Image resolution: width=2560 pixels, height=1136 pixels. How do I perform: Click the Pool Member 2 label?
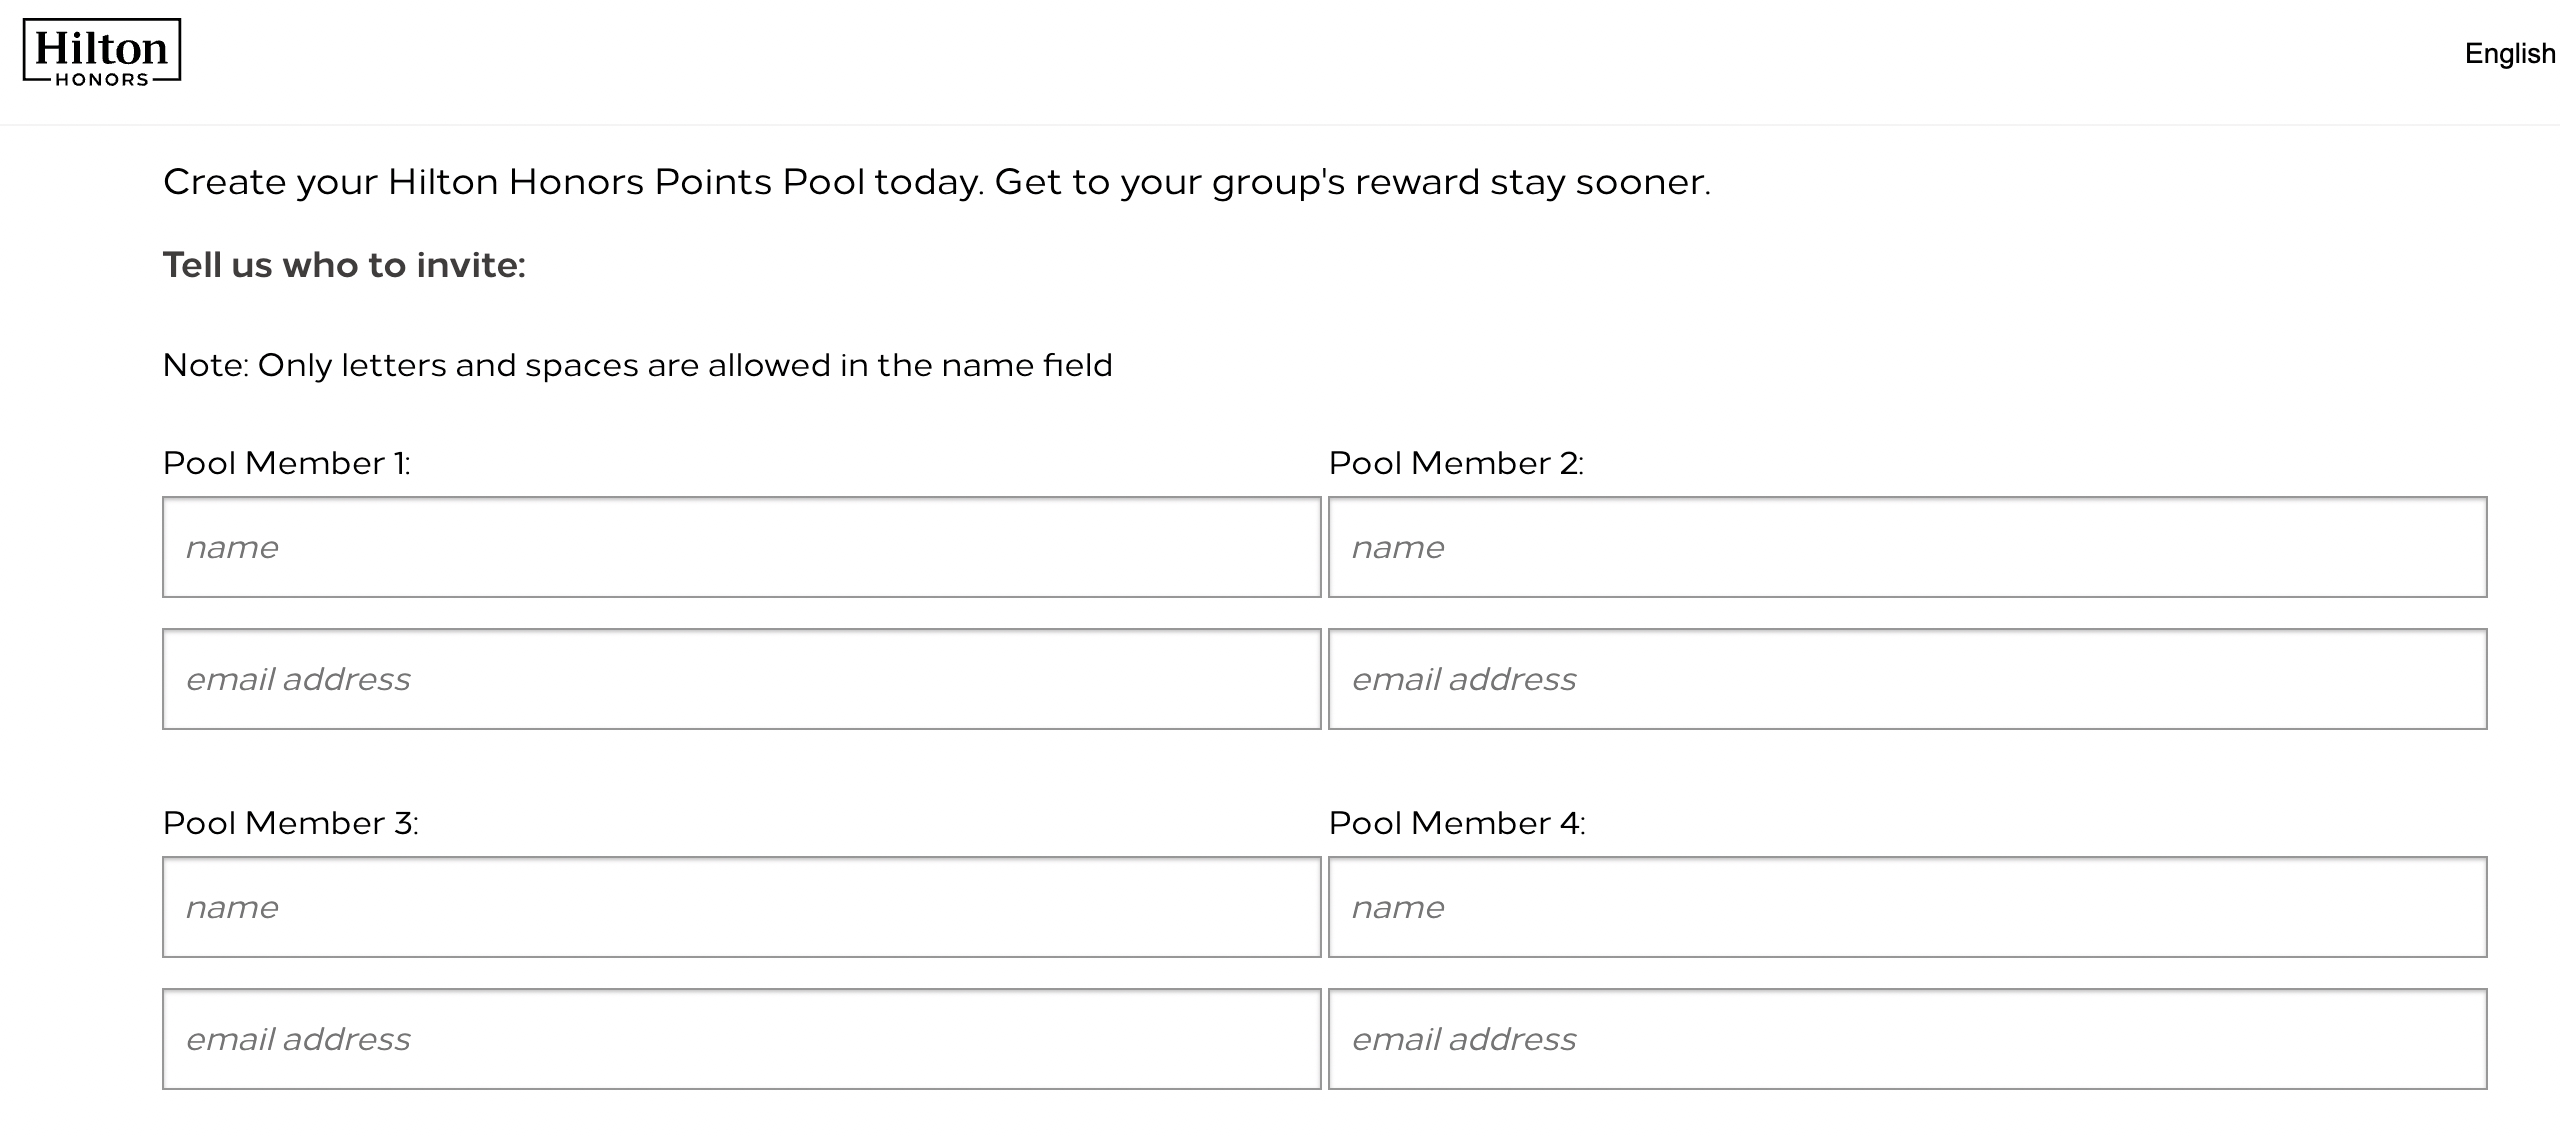[1457, 462]
